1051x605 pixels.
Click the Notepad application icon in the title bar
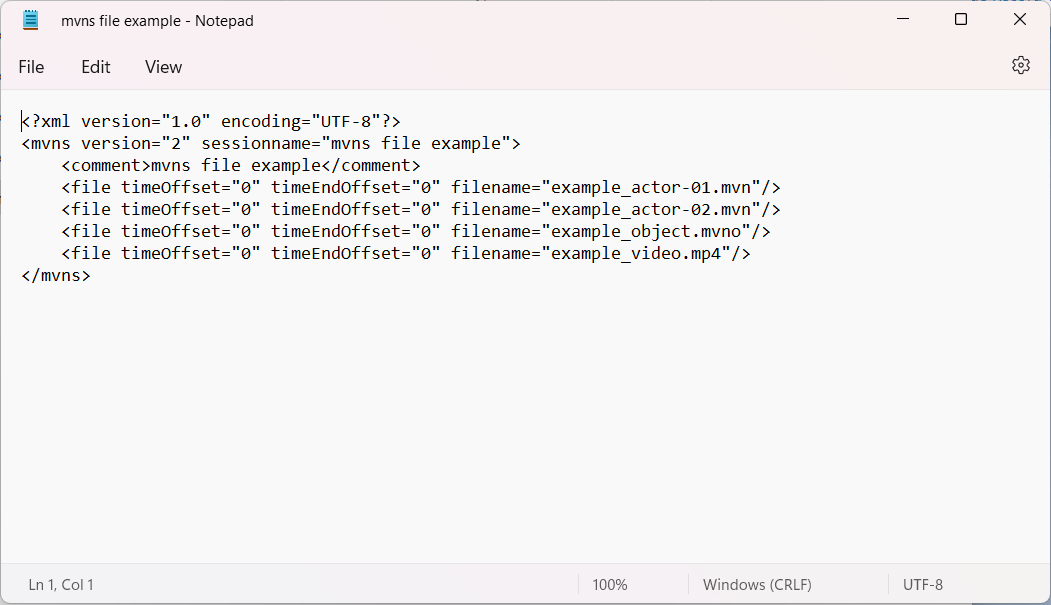click(x=30, y=19)
